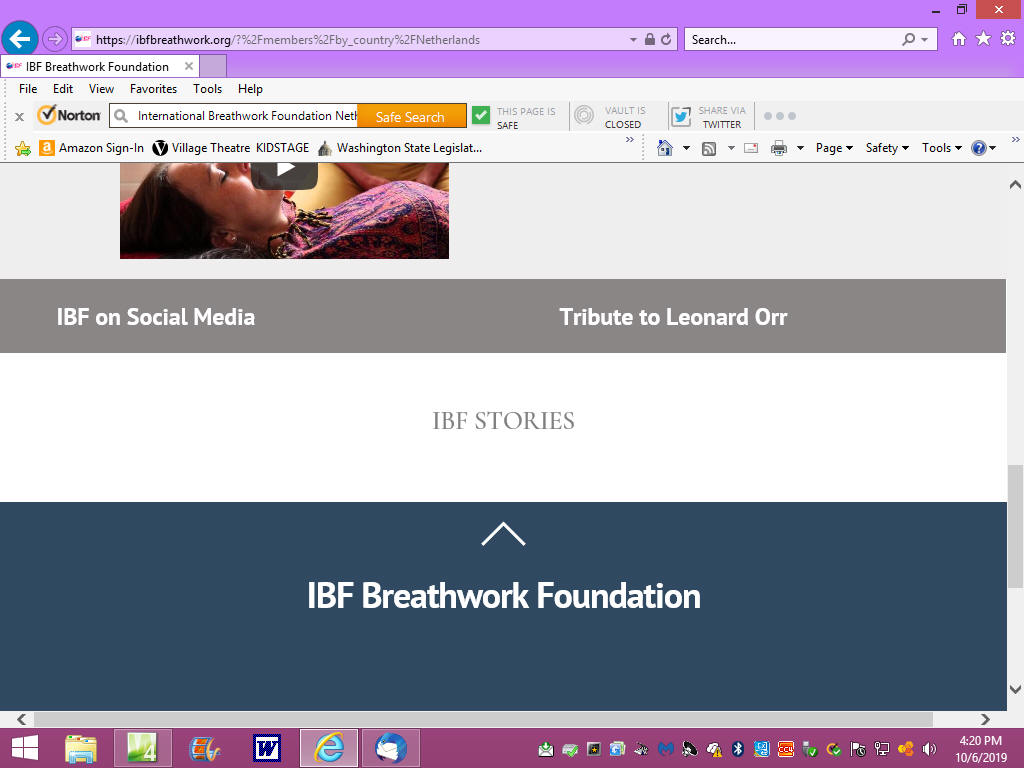This screenshot has width=1024, height=768.
Task: Open the Print dropdown arrow
Action: click(800, 148)
